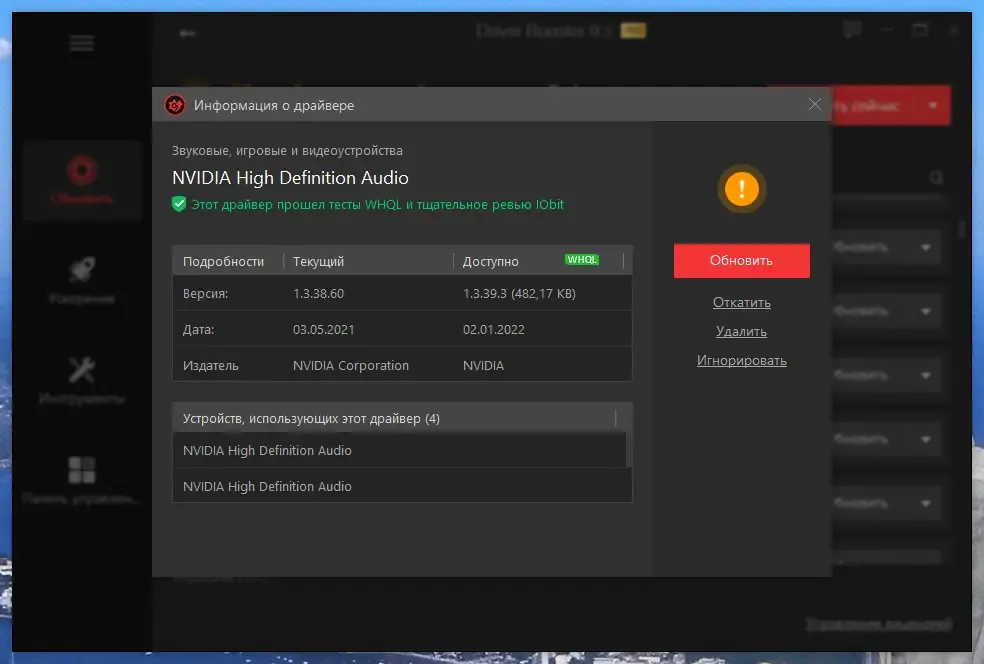Click the underlined link at bottom right of main window
The width and height of the screenshot is (984, 664).
(x=879, y=624)
